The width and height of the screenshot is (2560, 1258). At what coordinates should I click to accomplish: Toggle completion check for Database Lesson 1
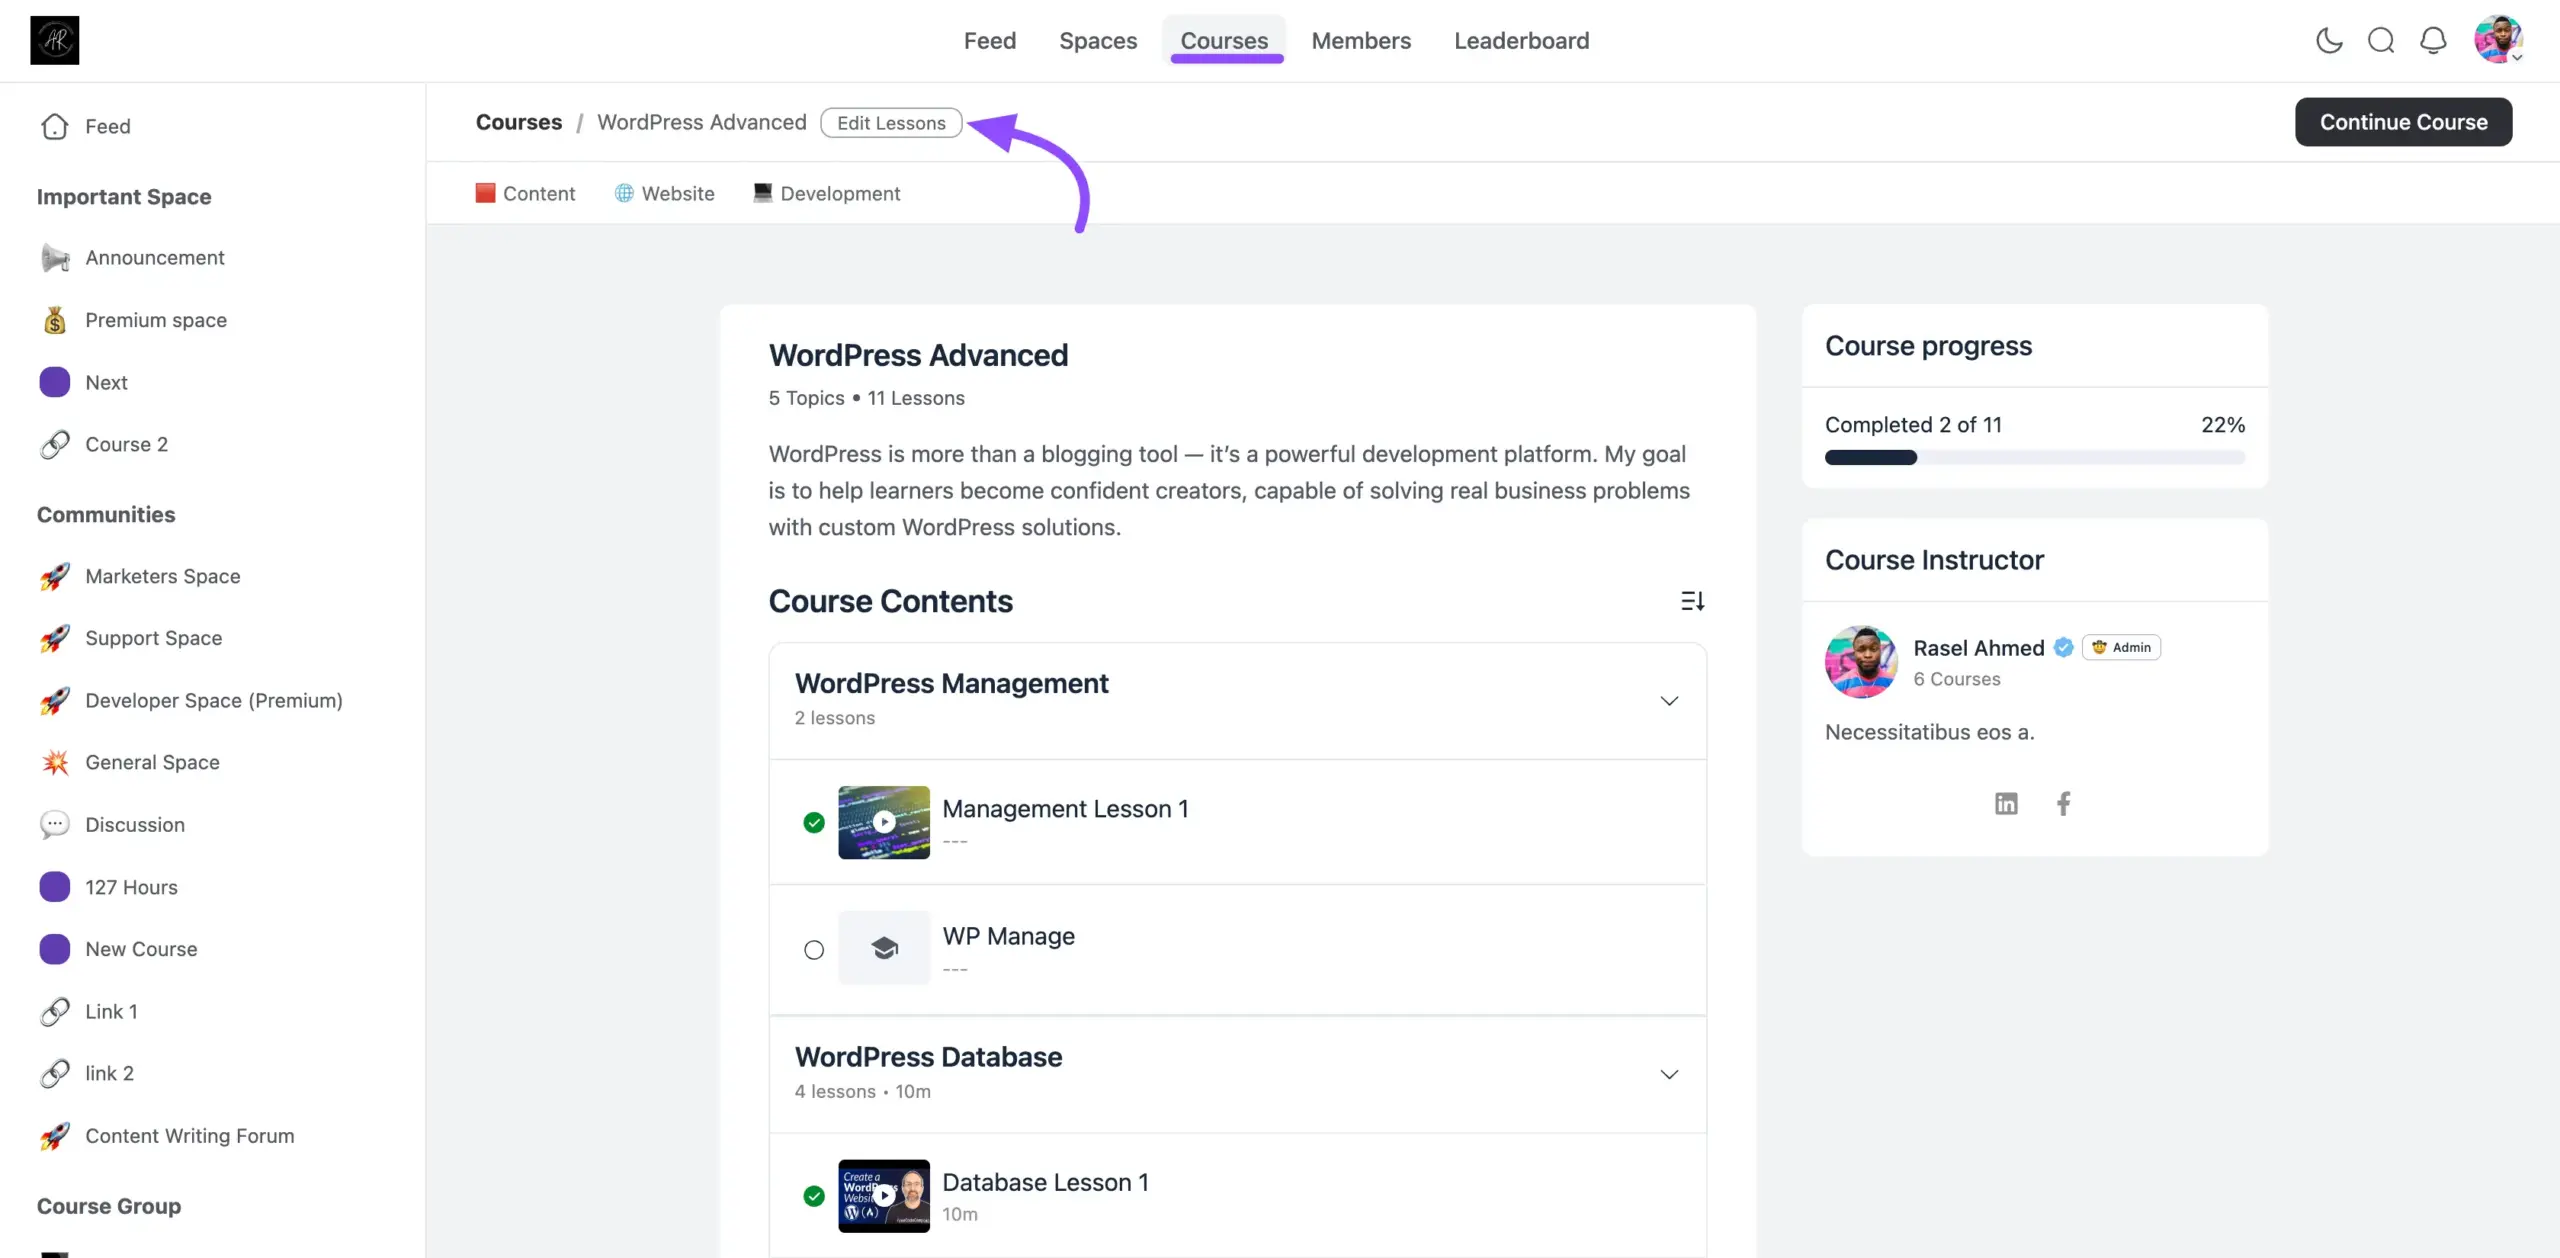pyautogui.click(x=814, y=1196)
